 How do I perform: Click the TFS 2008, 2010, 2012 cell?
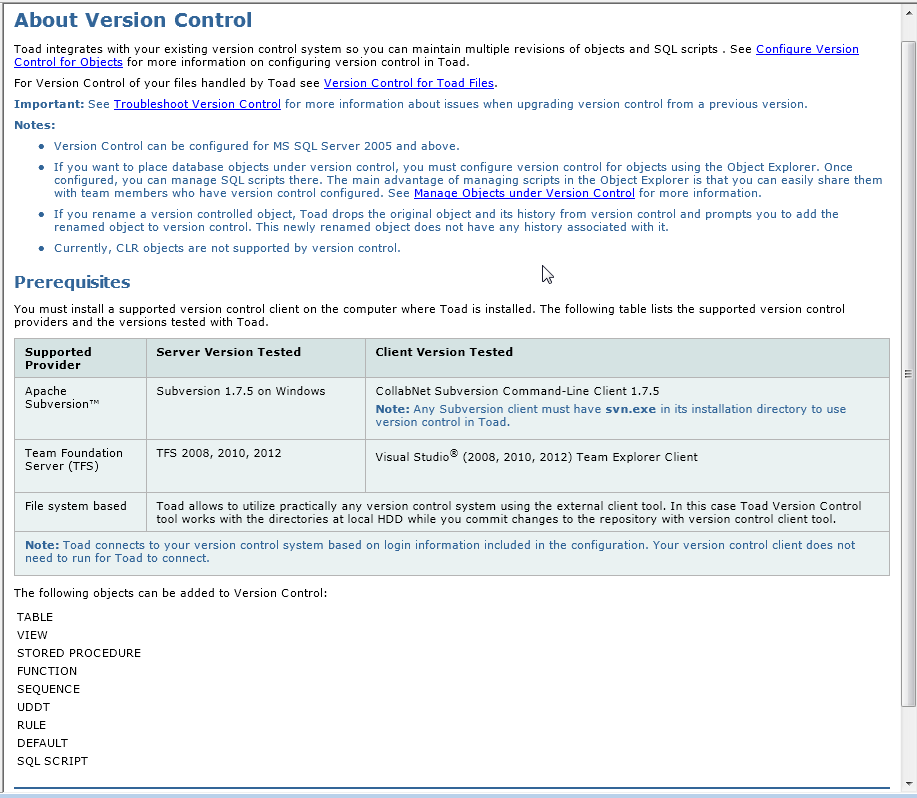pyautogui.click(x=219, y=453)
